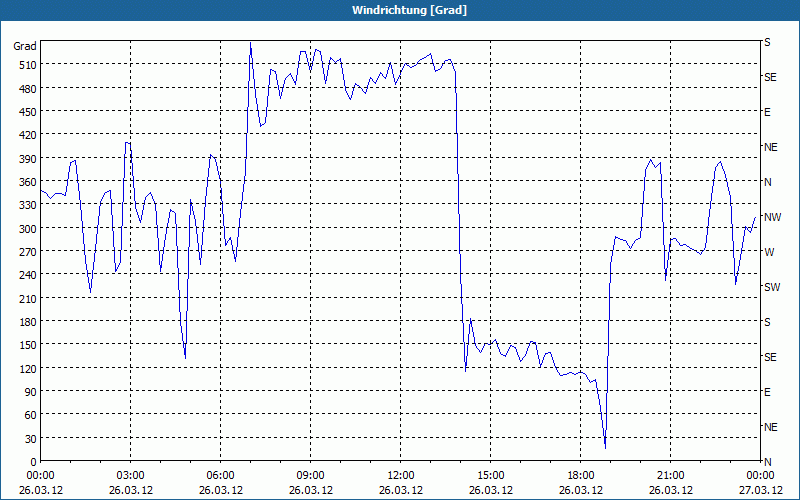Select the SW compass direction label
The width and height of the screenshot is (800, 500).
click(772, 287)
